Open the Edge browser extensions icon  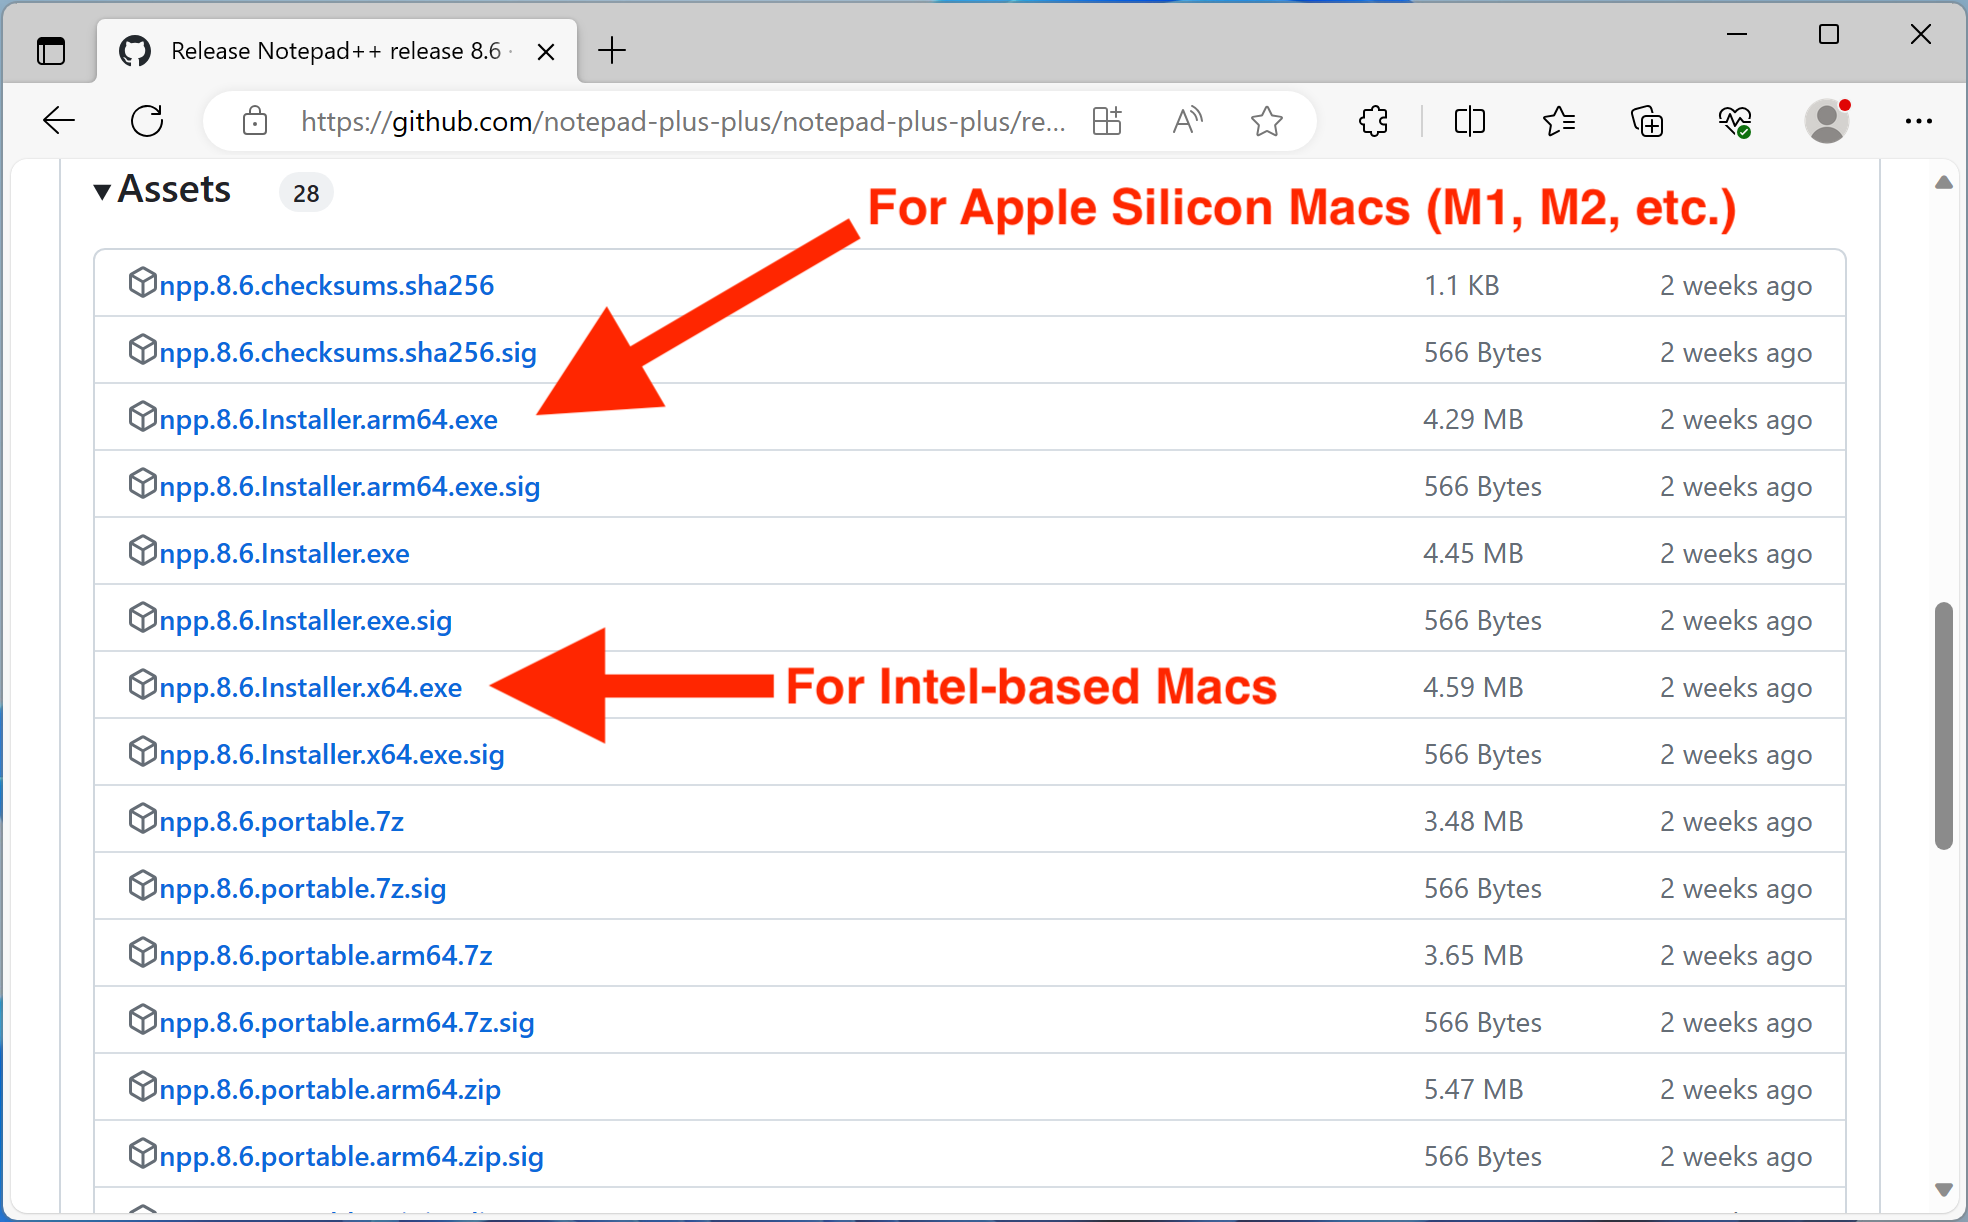[1373, 121]
